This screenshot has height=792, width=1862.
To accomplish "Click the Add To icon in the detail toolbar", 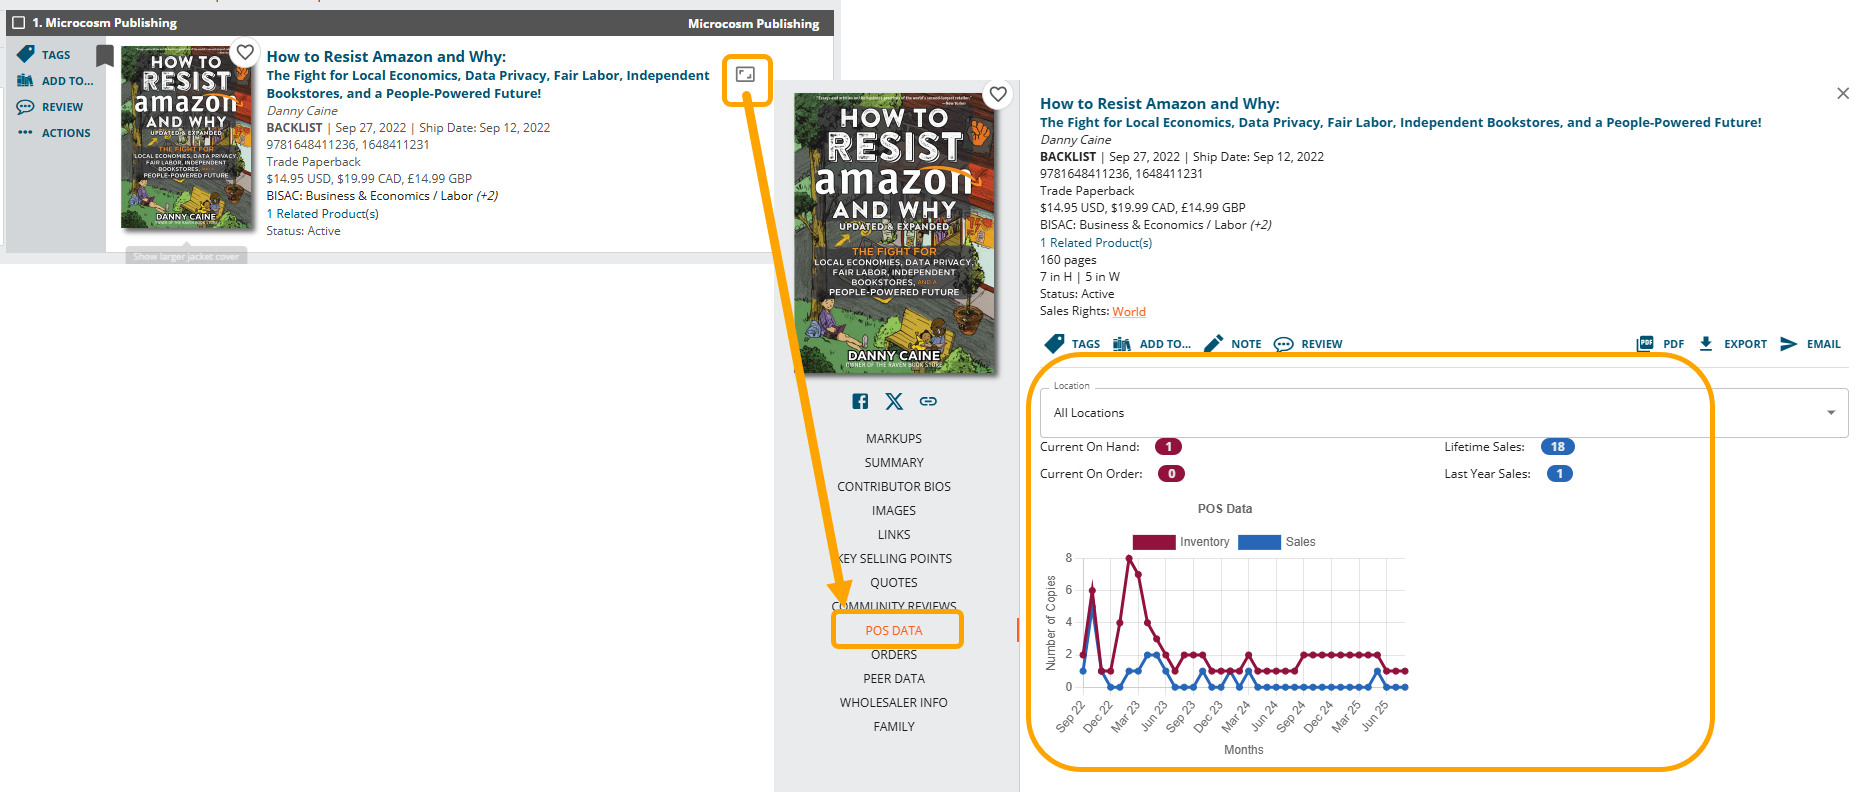I will pyautogui.click(x=1122, y=344).
